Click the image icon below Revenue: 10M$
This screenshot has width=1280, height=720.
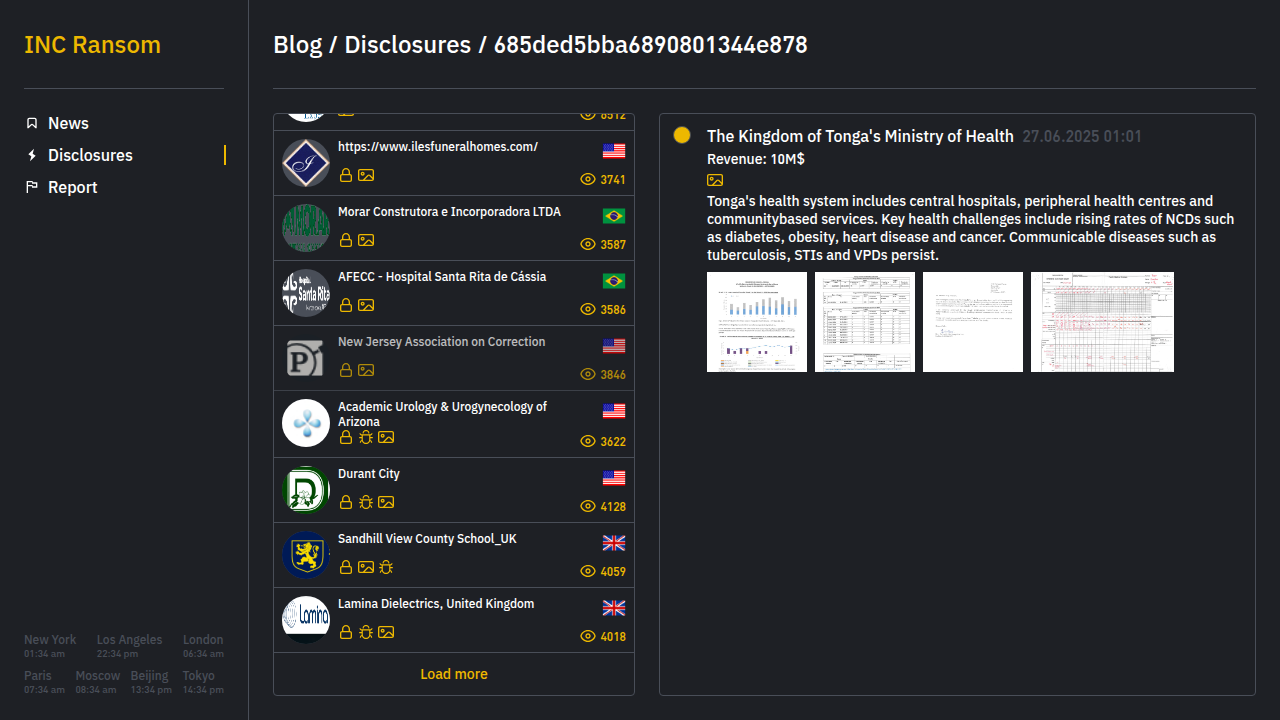715,180
